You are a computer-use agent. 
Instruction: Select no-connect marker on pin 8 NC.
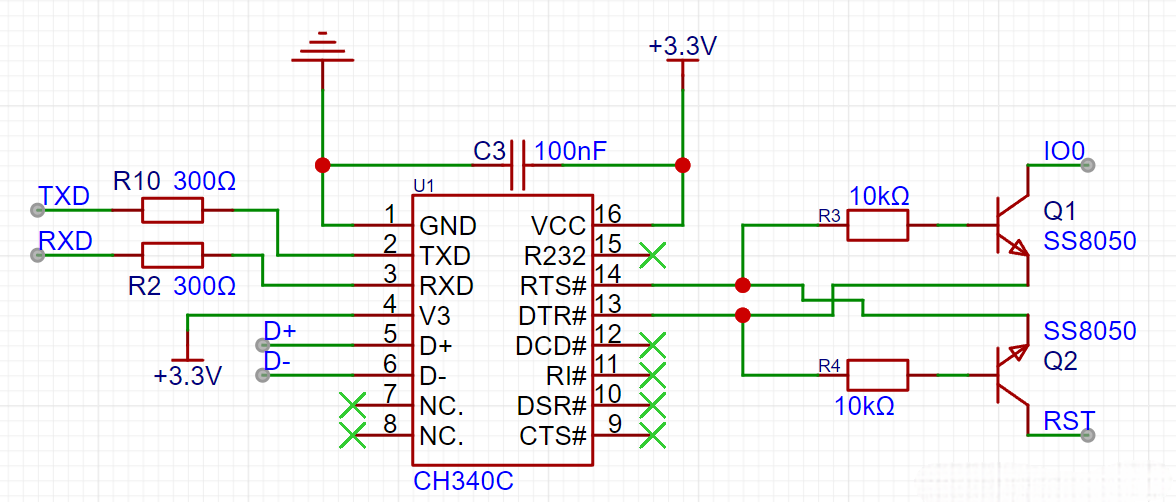click(352, 435)
